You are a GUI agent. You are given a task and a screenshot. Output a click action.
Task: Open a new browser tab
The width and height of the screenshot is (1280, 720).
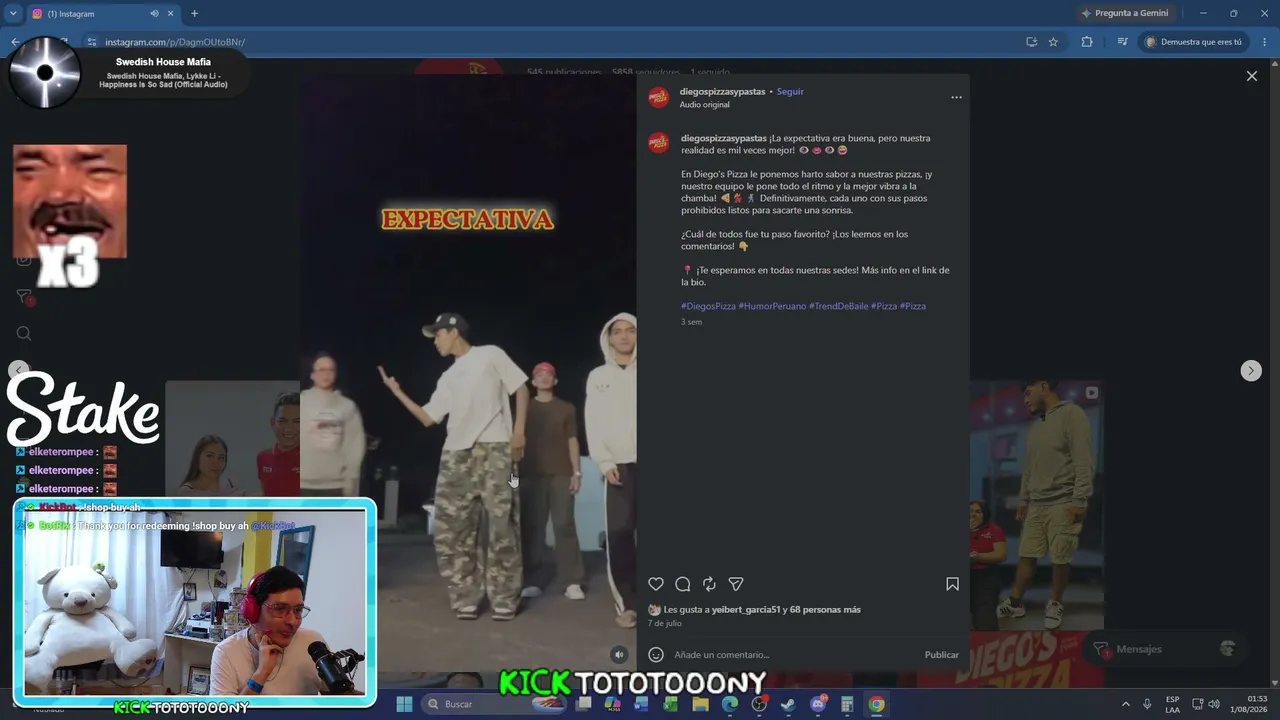click(194, 14)
